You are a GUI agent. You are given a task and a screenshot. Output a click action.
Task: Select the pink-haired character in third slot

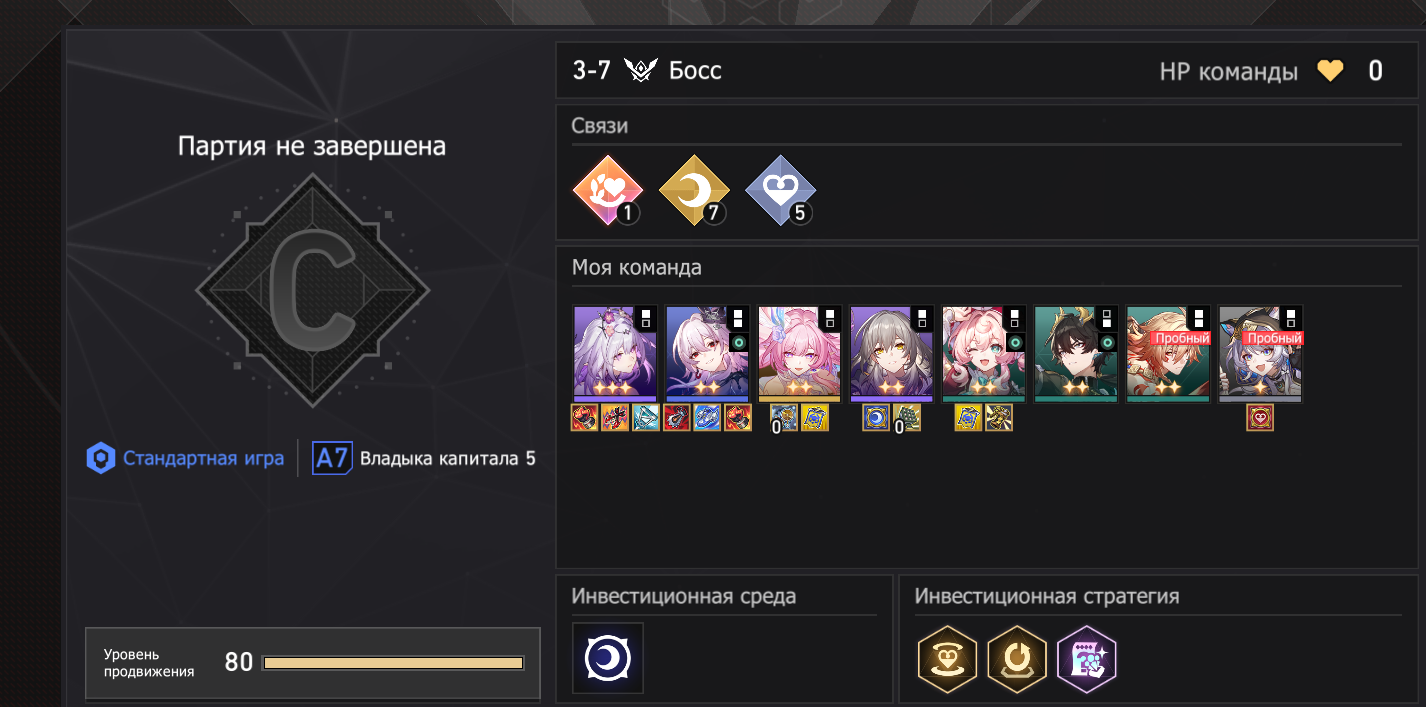[800, 354]
